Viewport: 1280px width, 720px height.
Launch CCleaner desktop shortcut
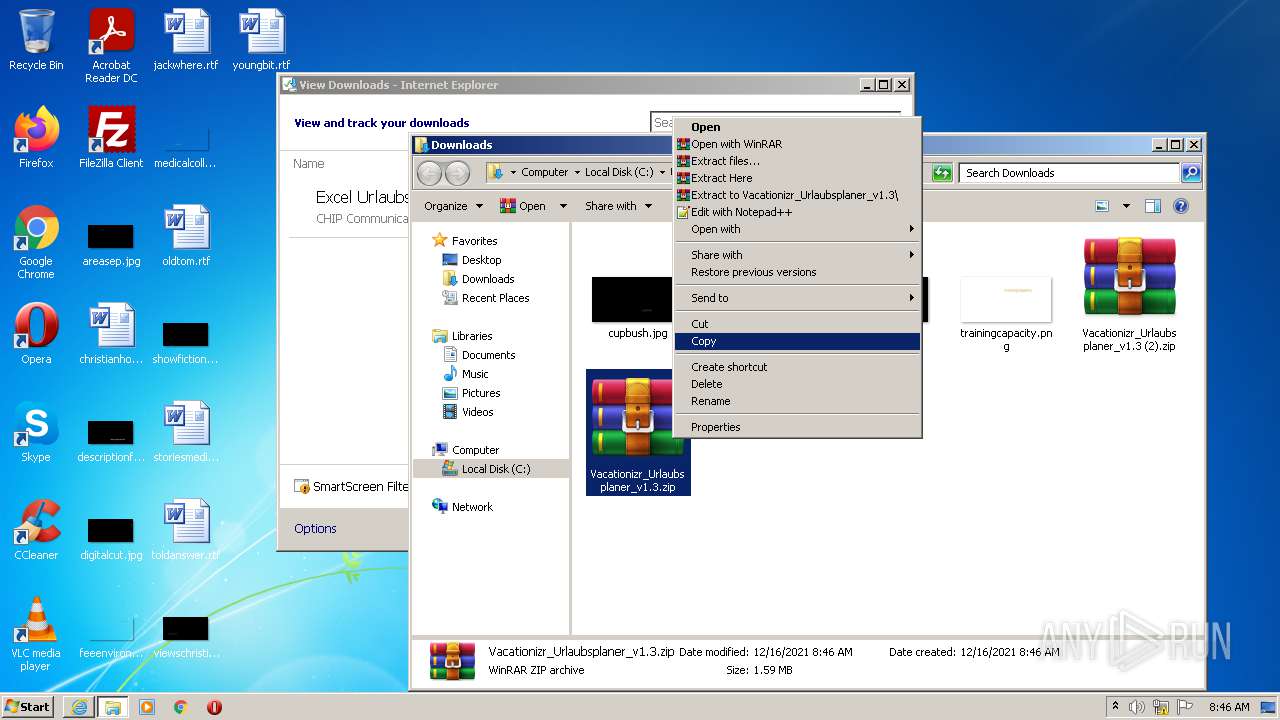tap(36, 530)
